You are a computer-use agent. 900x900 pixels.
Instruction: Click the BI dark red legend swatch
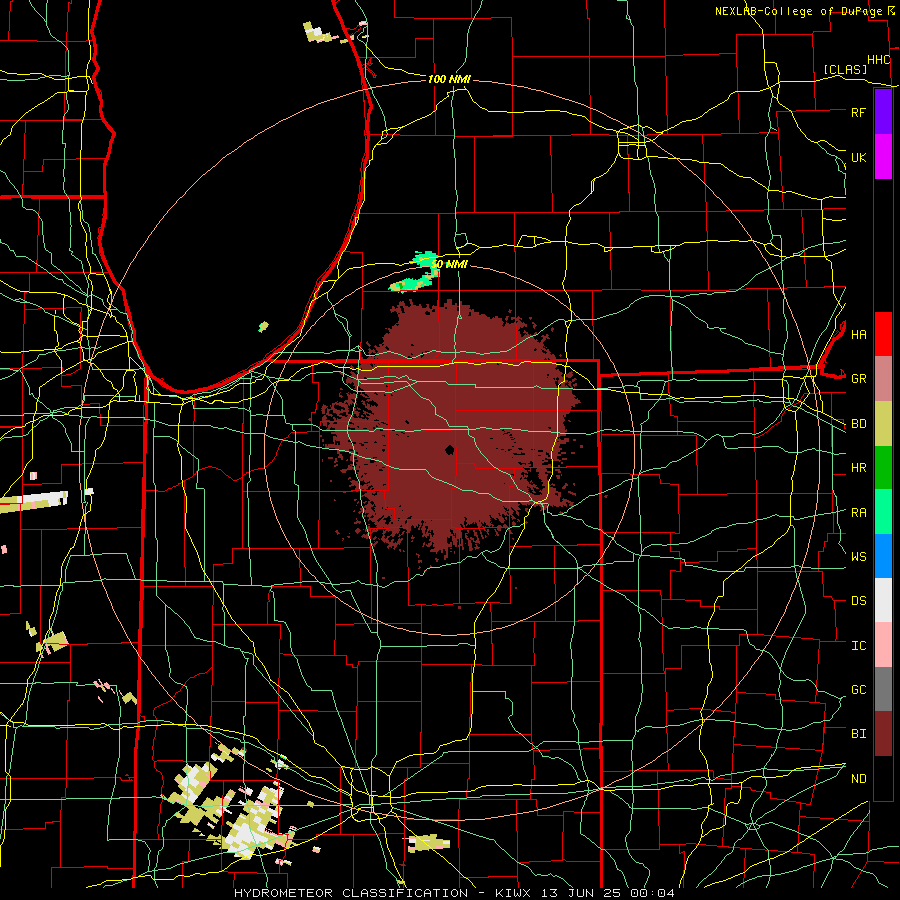pyautogui.click(x=883, y=734)
